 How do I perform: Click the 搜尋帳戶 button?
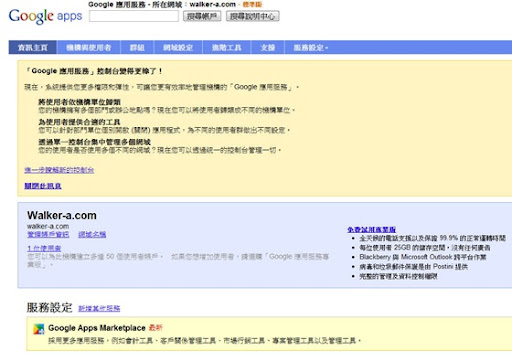coord(202,16)
